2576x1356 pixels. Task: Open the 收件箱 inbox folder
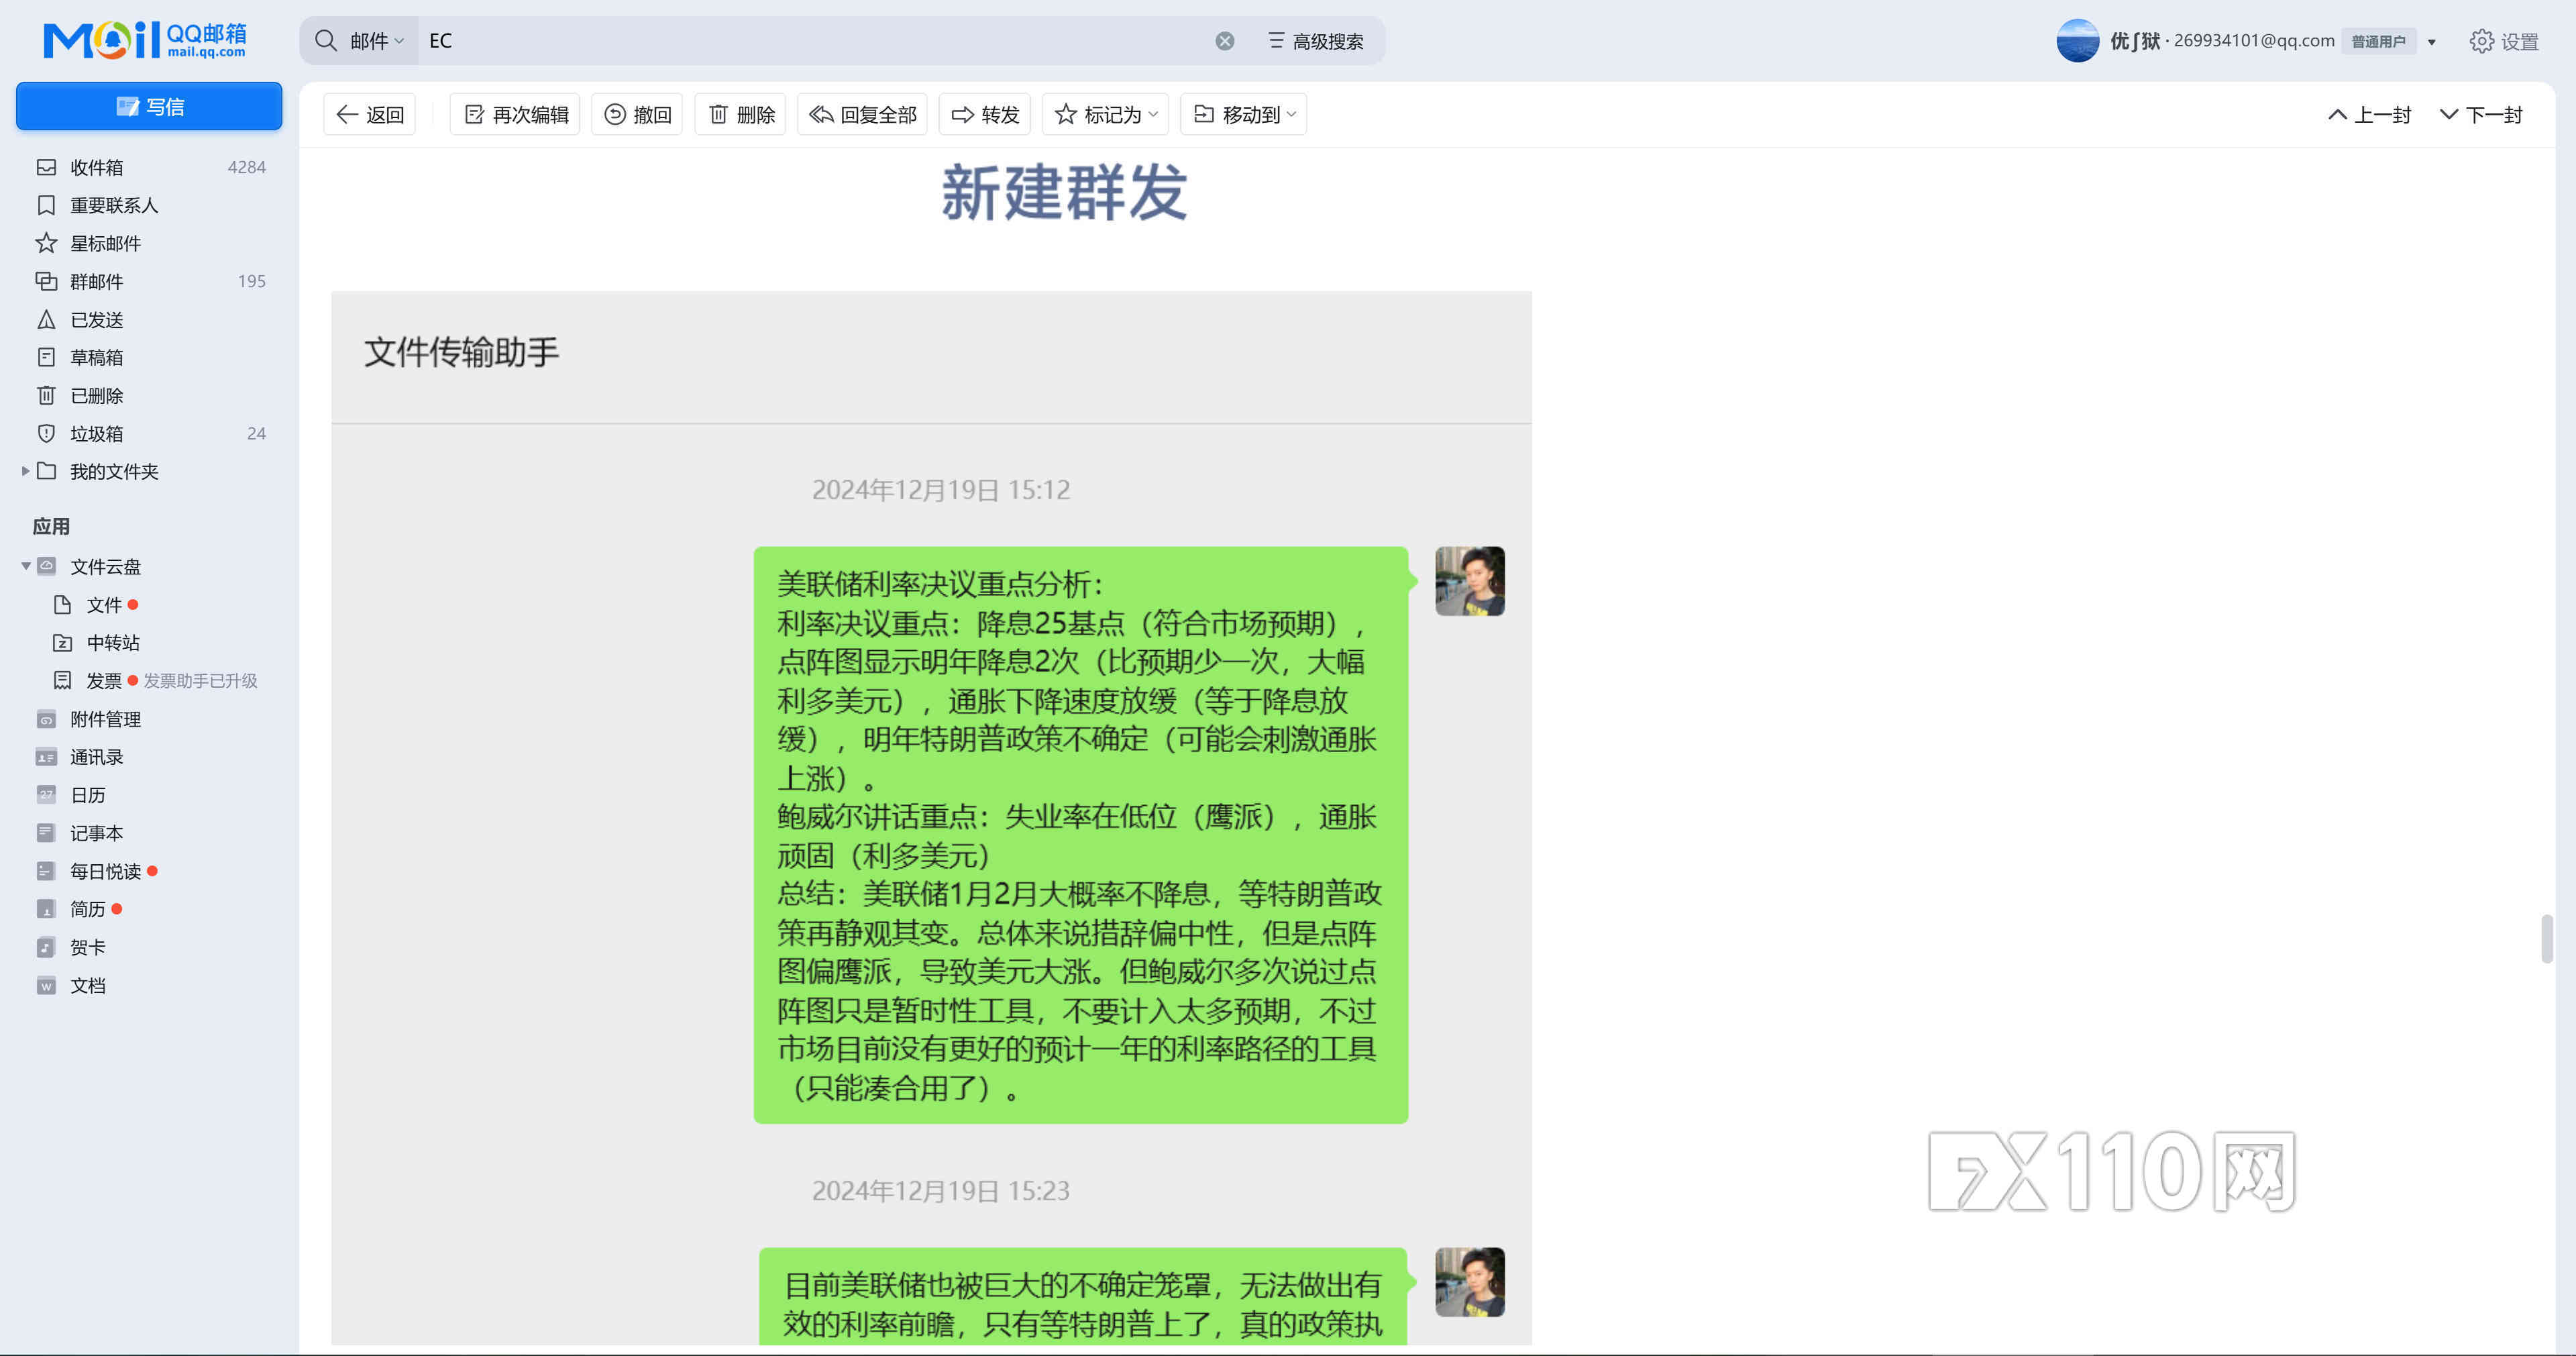[149, 167]
